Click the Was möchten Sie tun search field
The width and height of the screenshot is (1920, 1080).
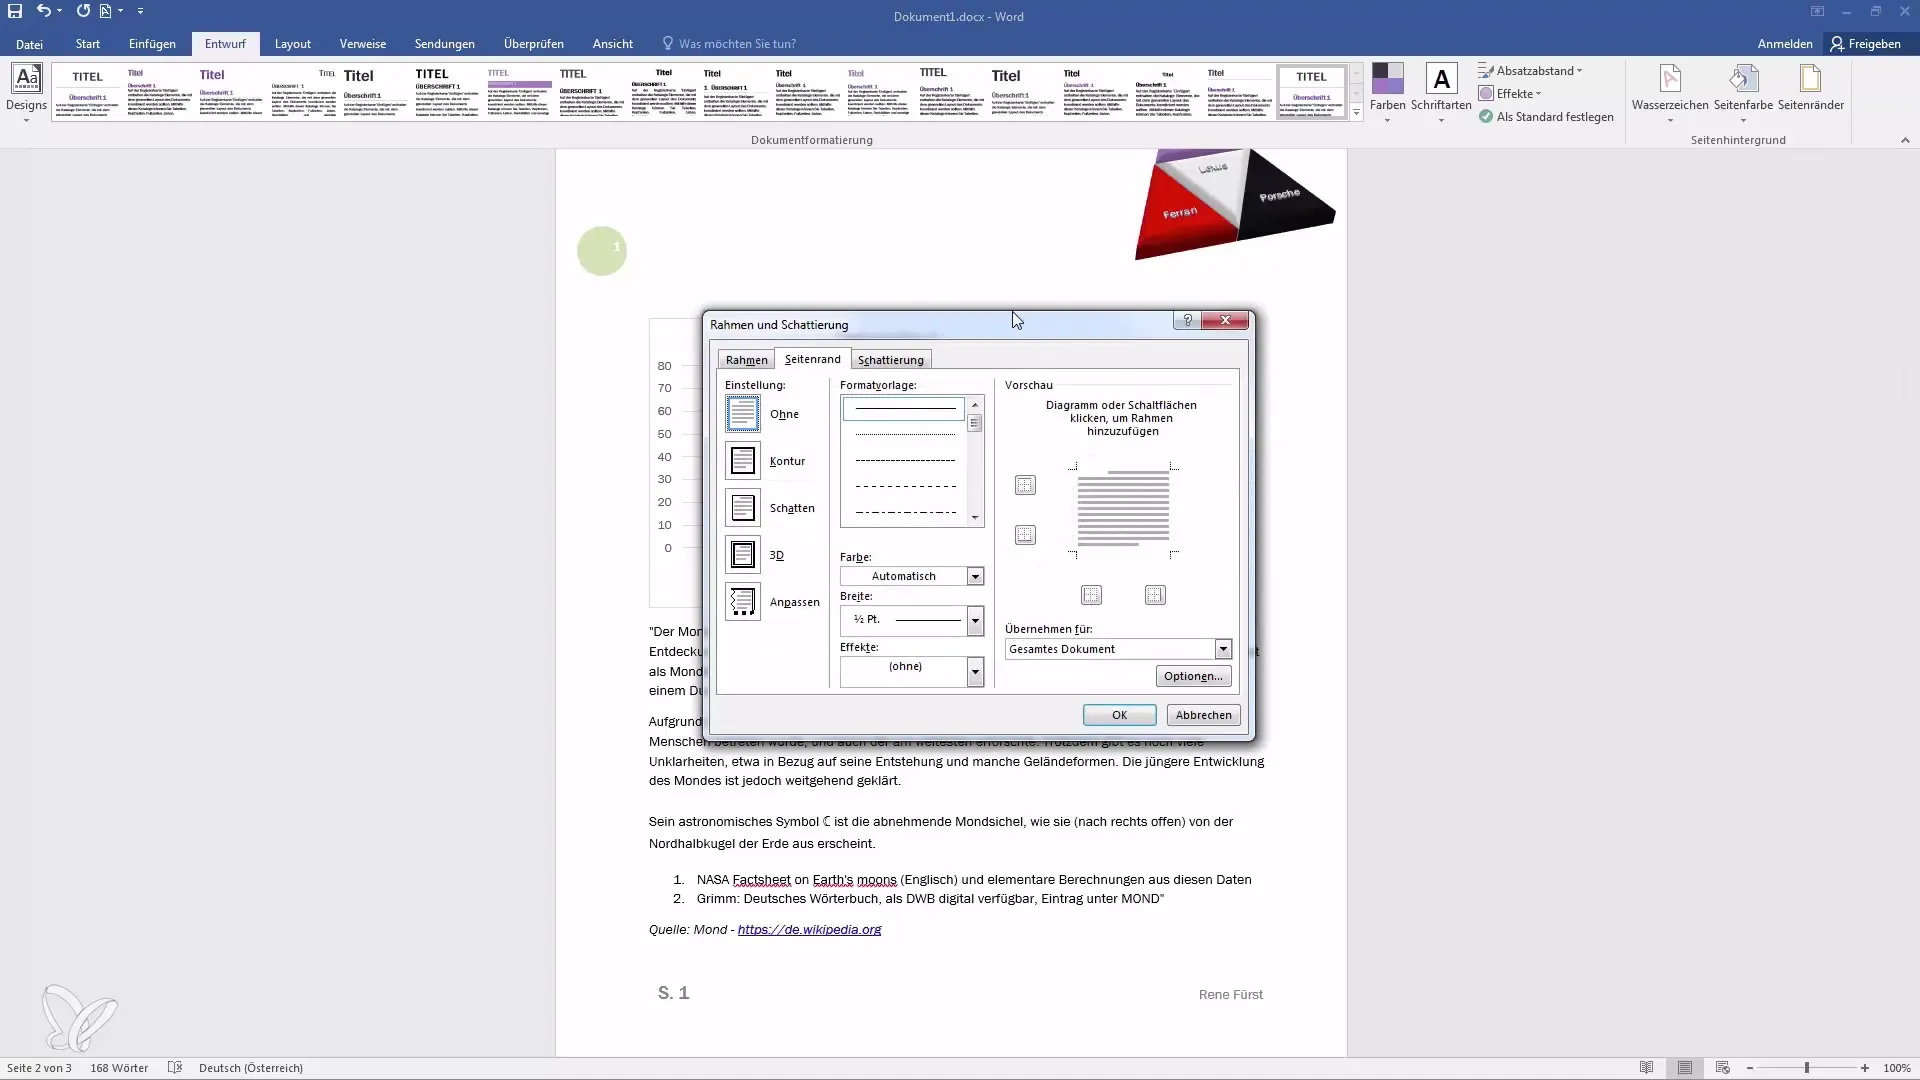pyautogui.click(x=737, y=44)
